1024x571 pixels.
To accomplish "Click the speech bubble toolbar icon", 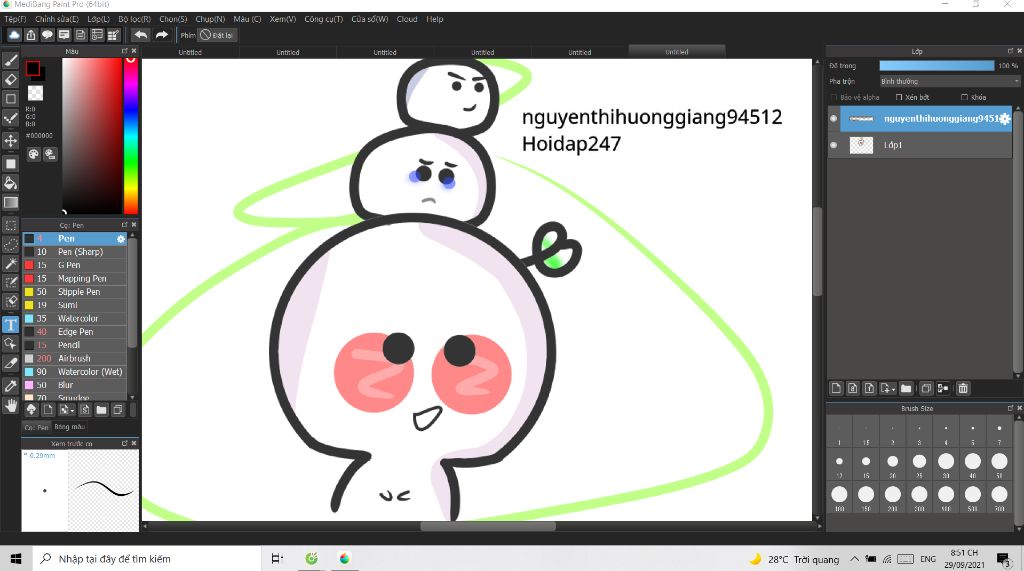I will click(x=47, y=35).
